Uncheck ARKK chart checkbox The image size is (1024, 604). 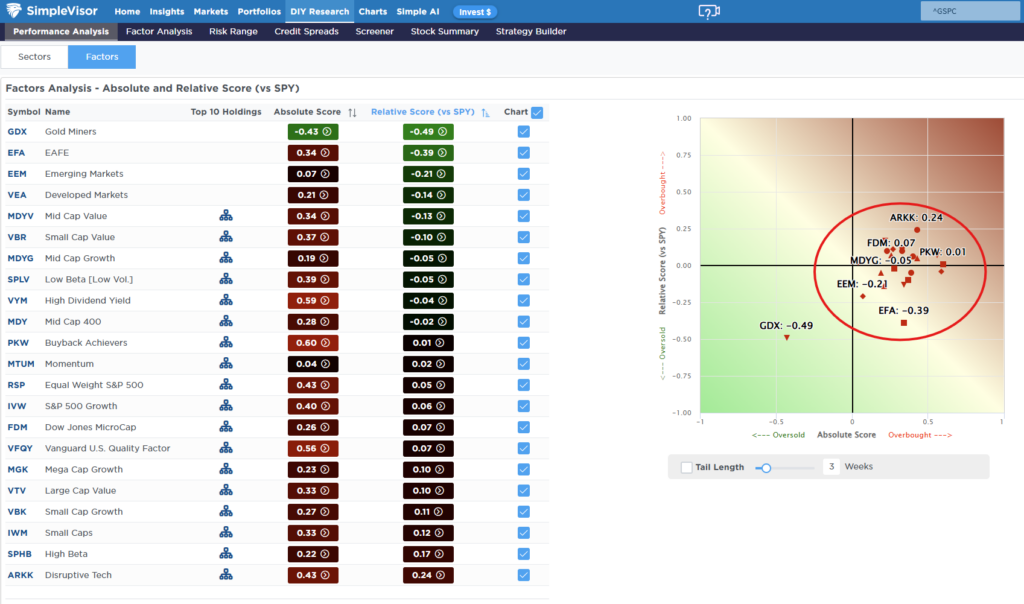click(x=524, y=575)
